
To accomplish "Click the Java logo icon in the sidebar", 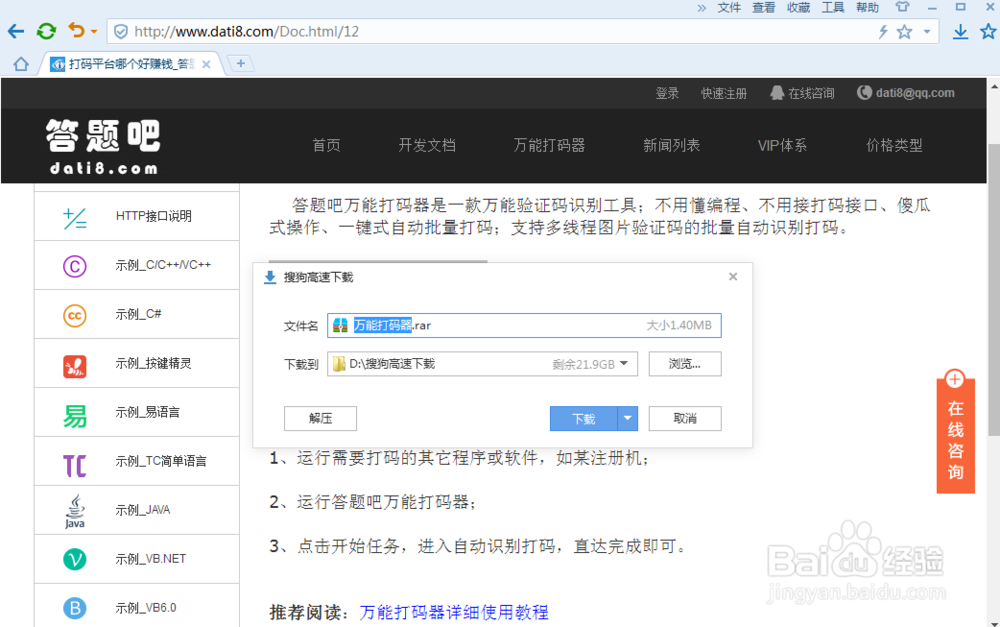I will pos(75,512).
